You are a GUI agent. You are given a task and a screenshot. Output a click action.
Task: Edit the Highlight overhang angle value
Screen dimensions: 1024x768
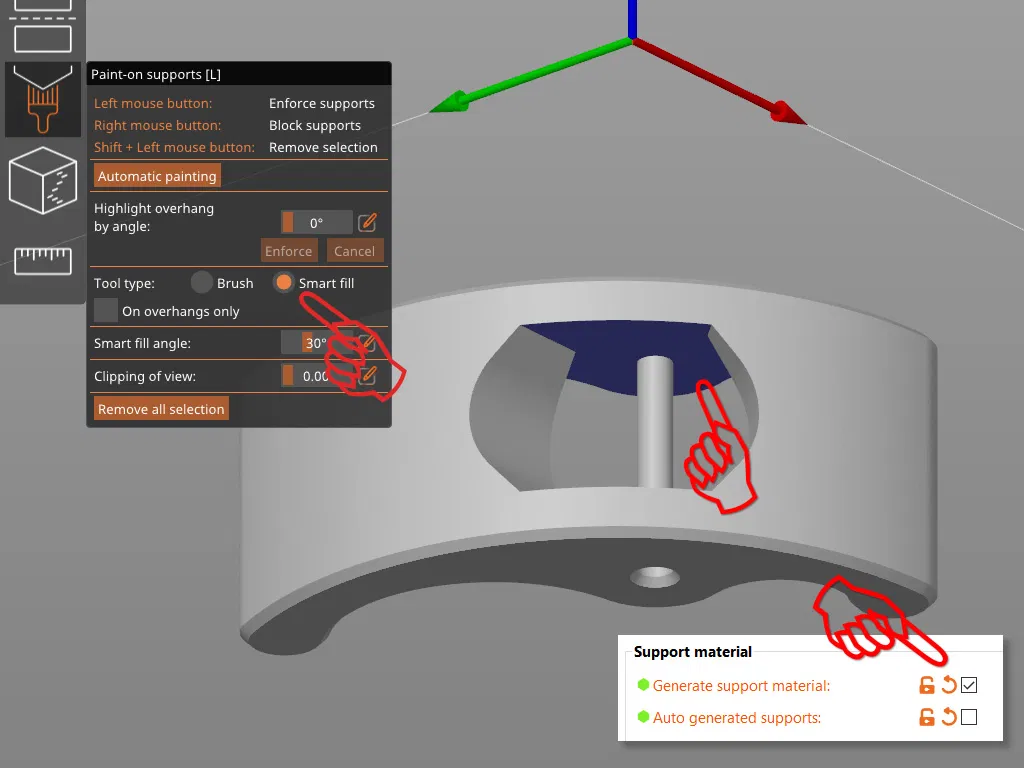coord(367,223)
